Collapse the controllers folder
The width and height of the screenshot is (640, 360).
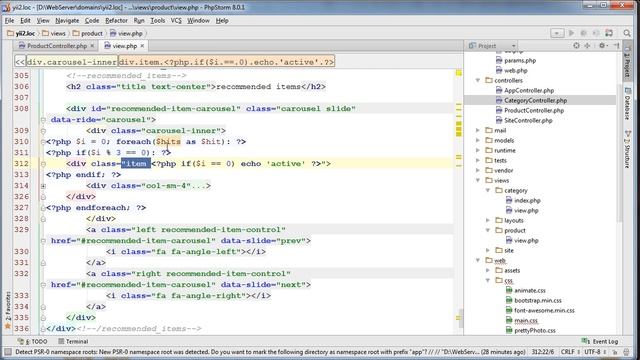point(478,80)
